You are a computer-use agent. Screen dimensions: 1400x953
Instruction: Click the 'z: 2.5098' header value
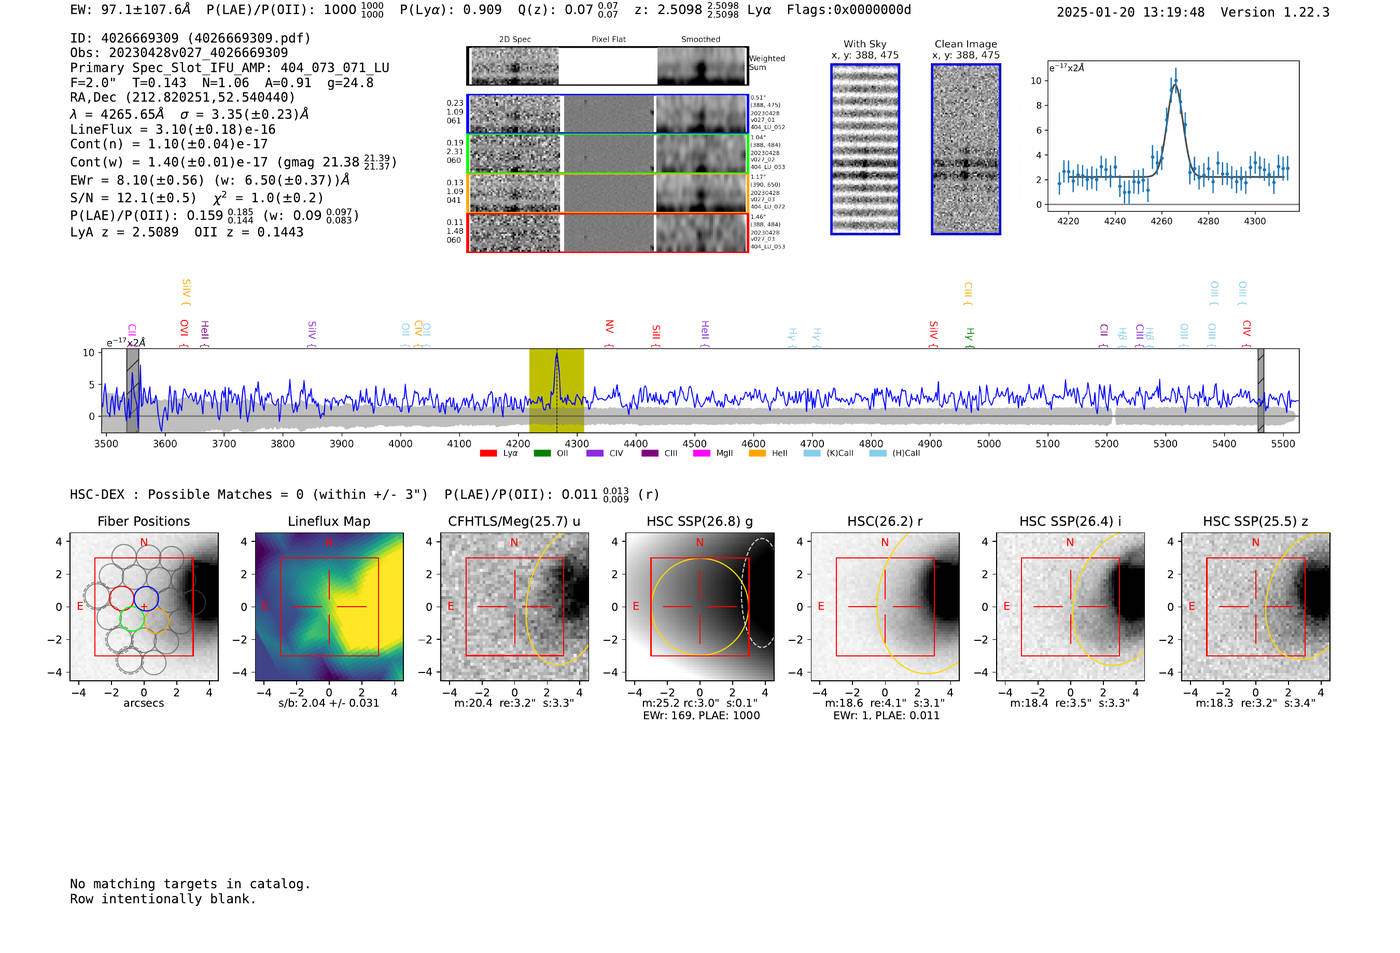coord(687,10)
